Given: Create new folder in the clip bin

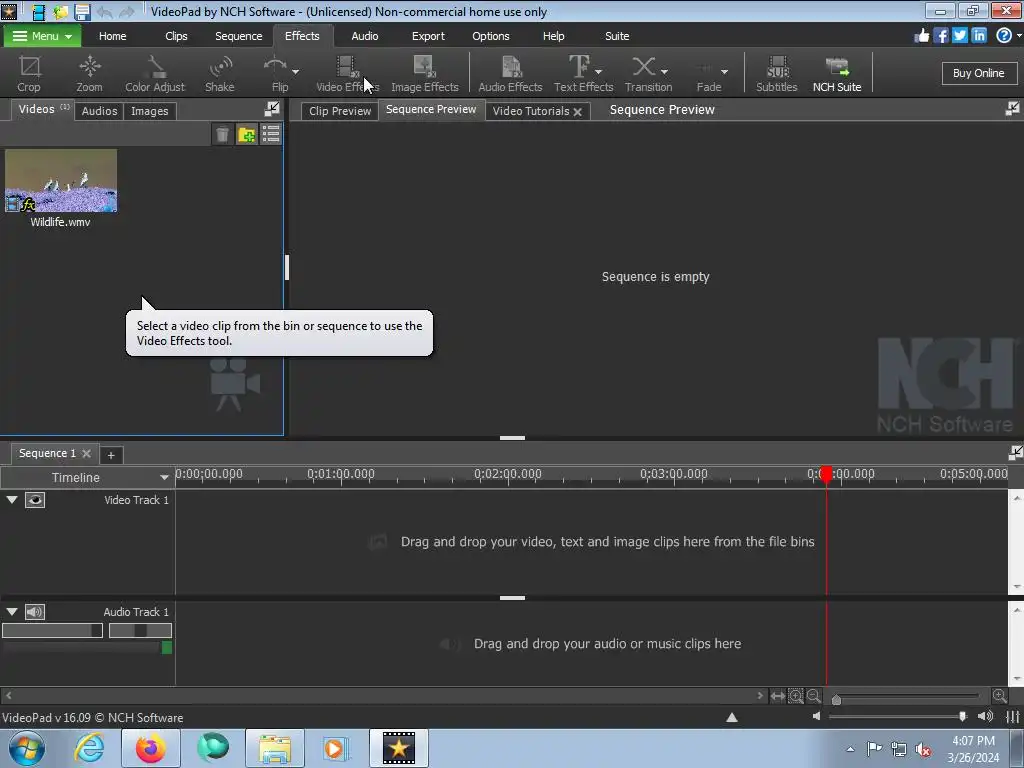Looking at the screenshot, I should click(247, 135).
